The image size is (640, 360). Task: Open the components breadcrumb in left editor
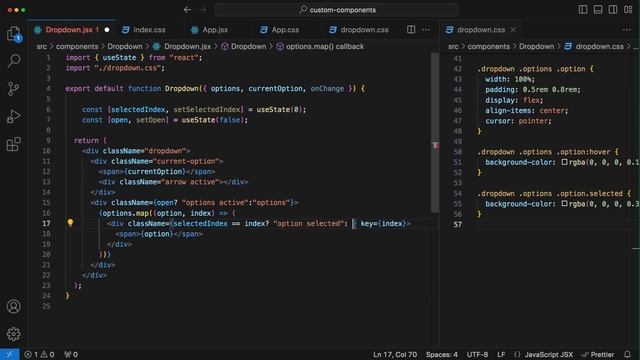(x=77, y=46)
